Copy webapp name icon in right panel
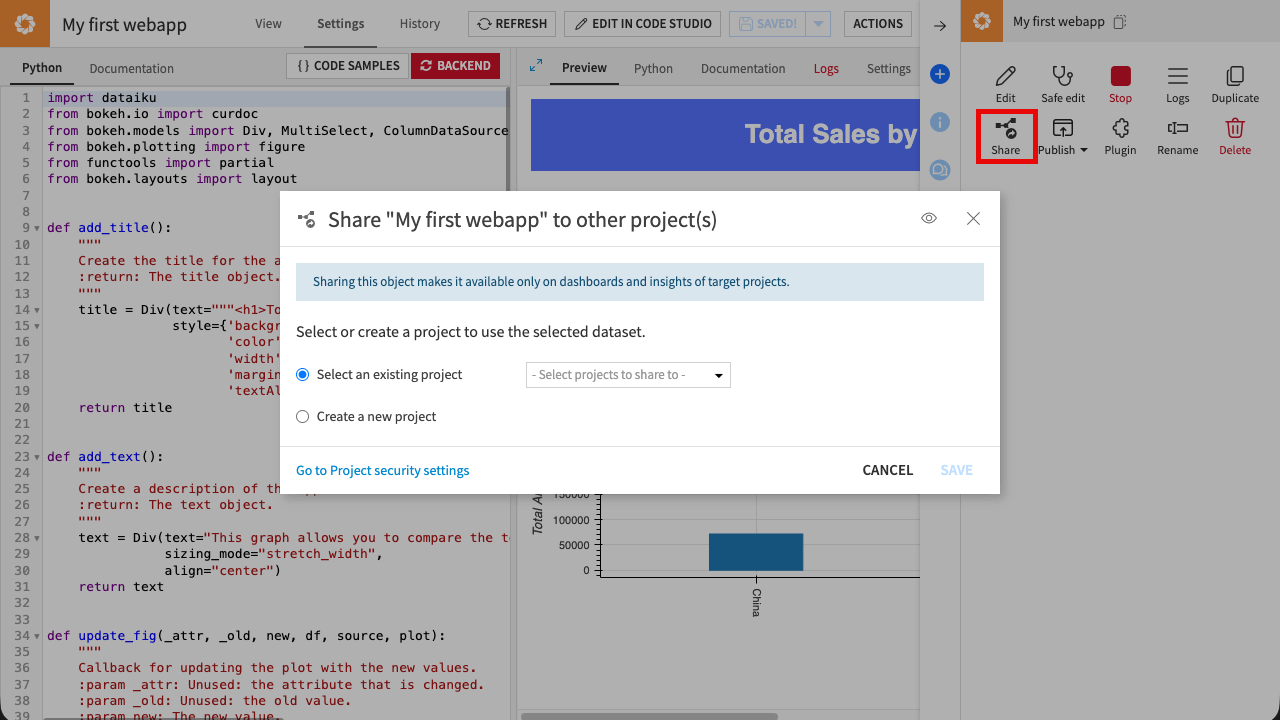Screen dimensions: 1280x720 pos(1120,21)
